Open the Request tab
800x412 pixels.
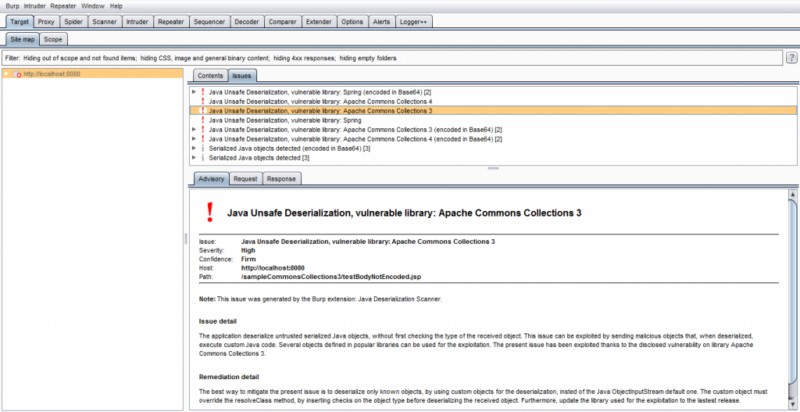246,179
